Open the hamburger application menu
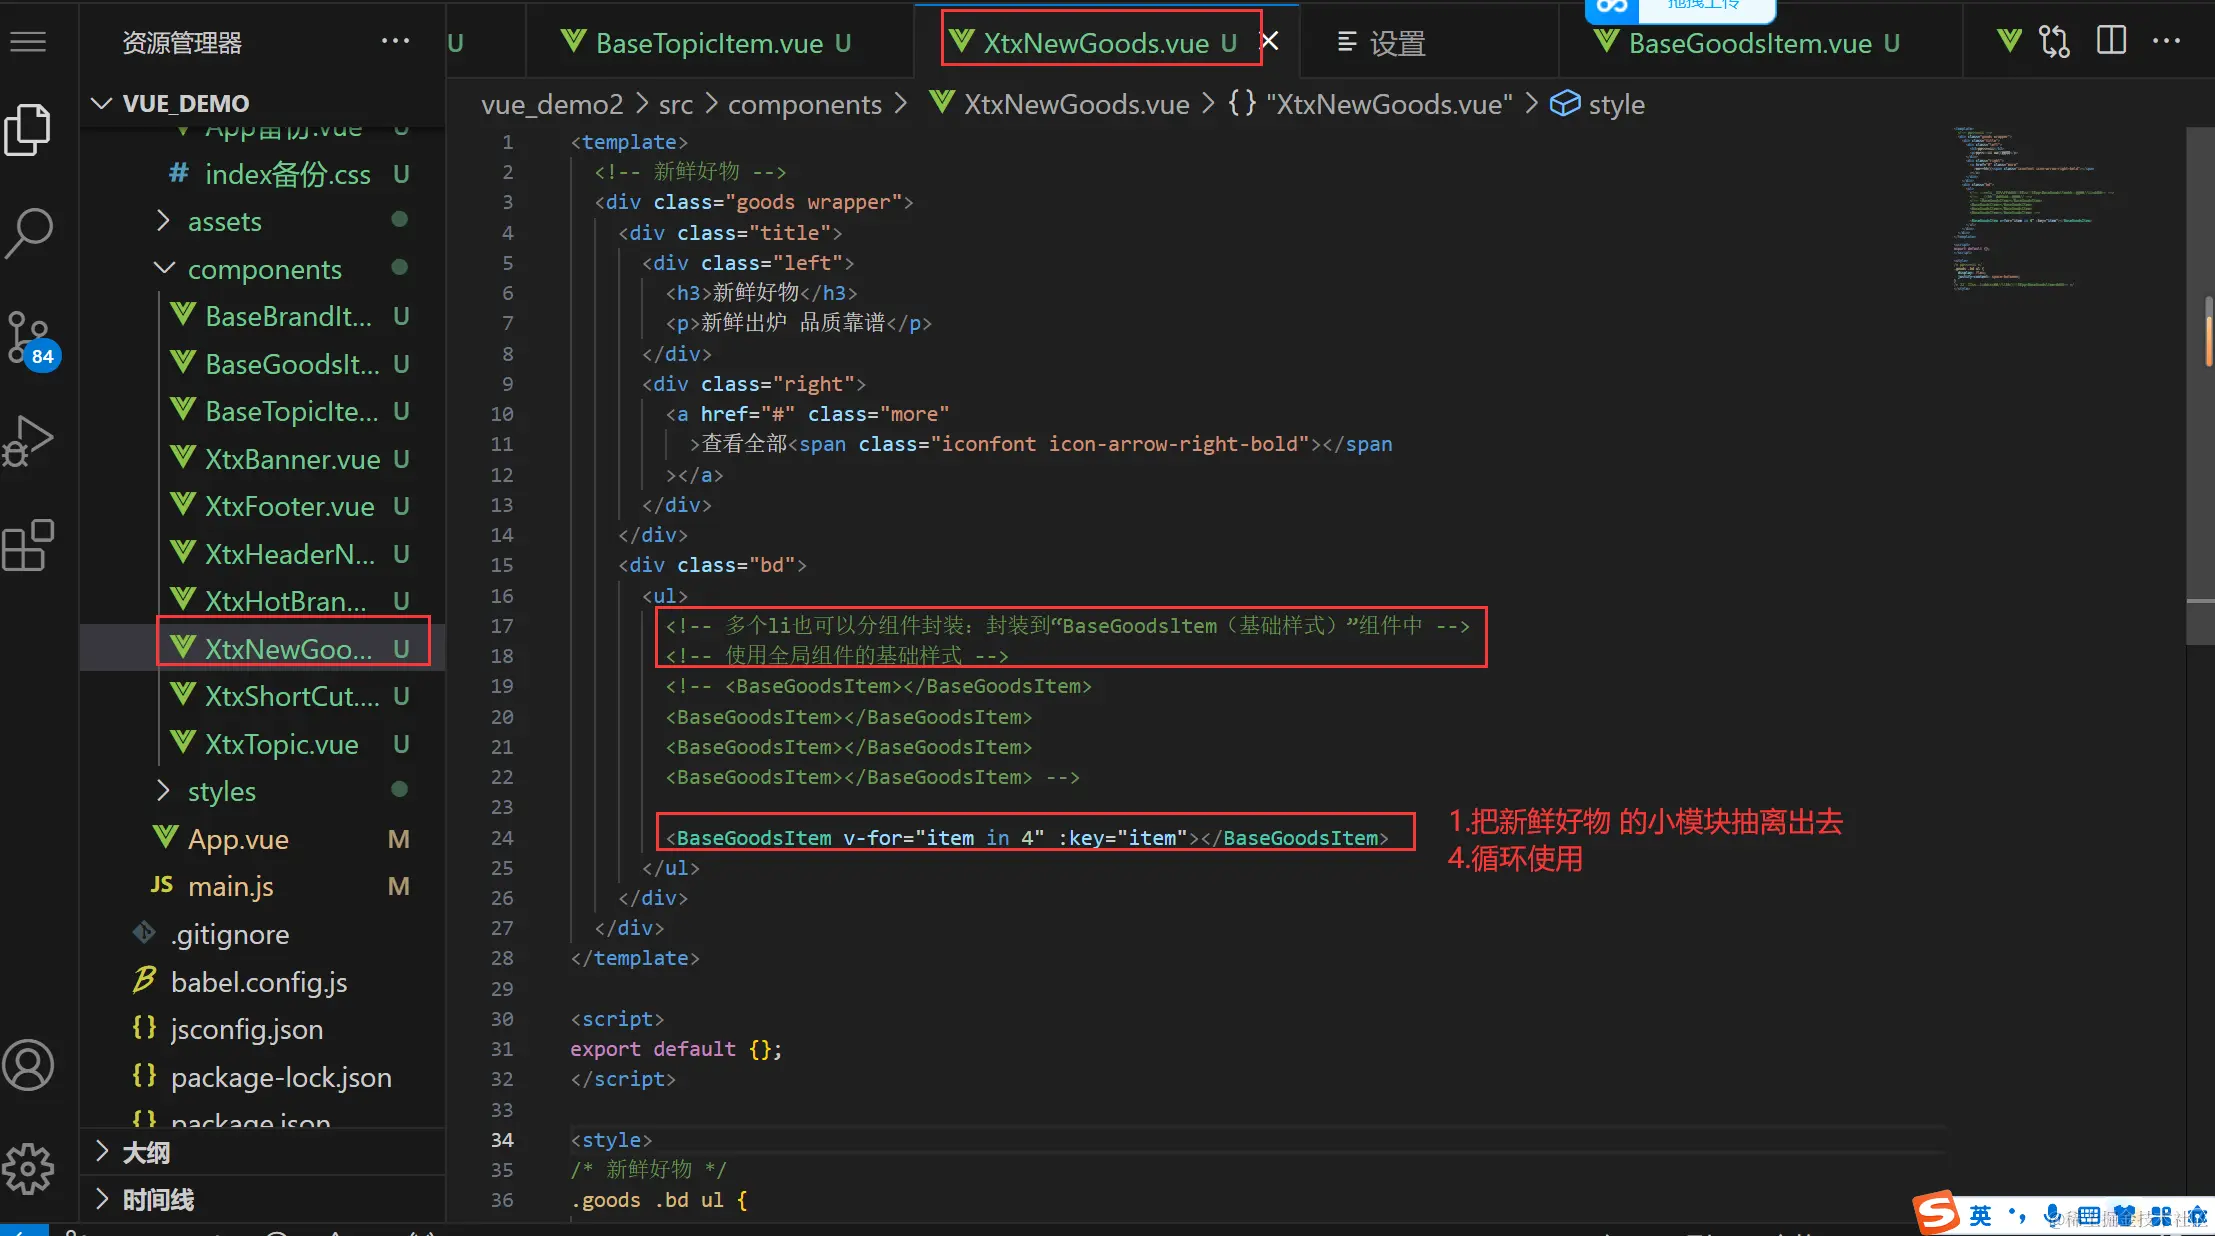 coord(28,42)
